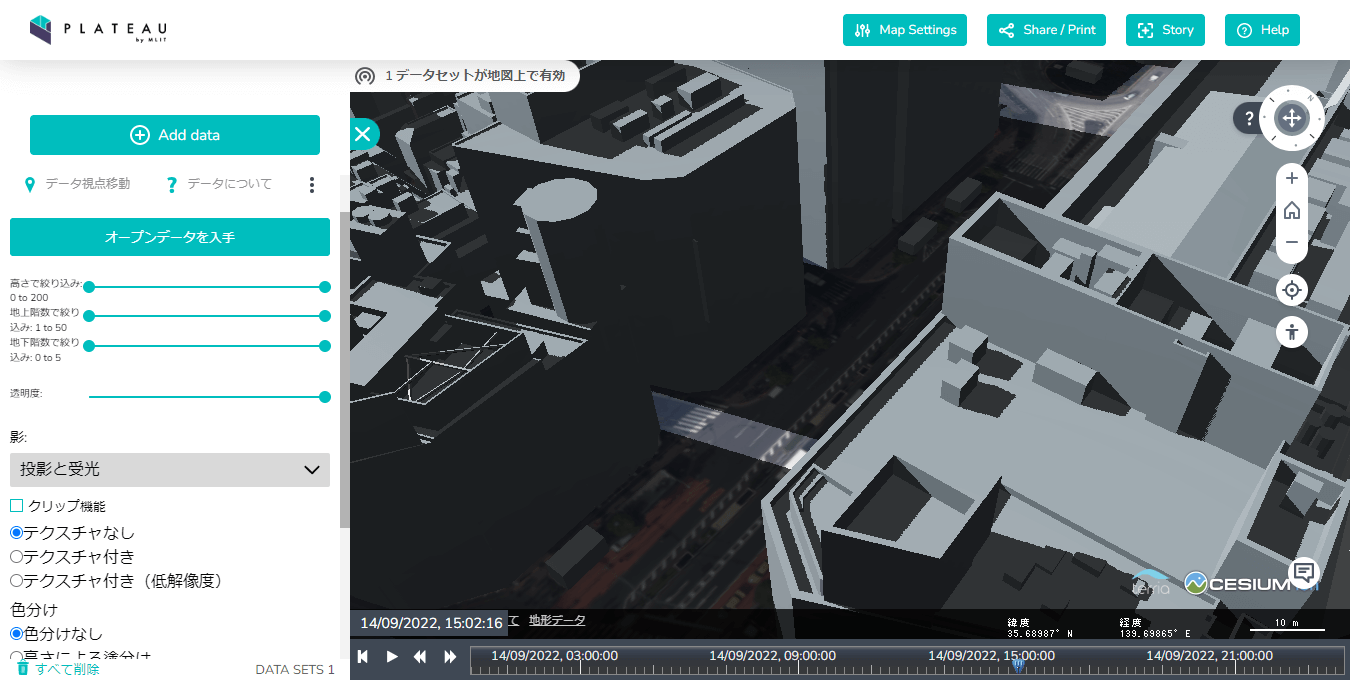Enable the クリップ機能 checkbox

click(15, 506)
